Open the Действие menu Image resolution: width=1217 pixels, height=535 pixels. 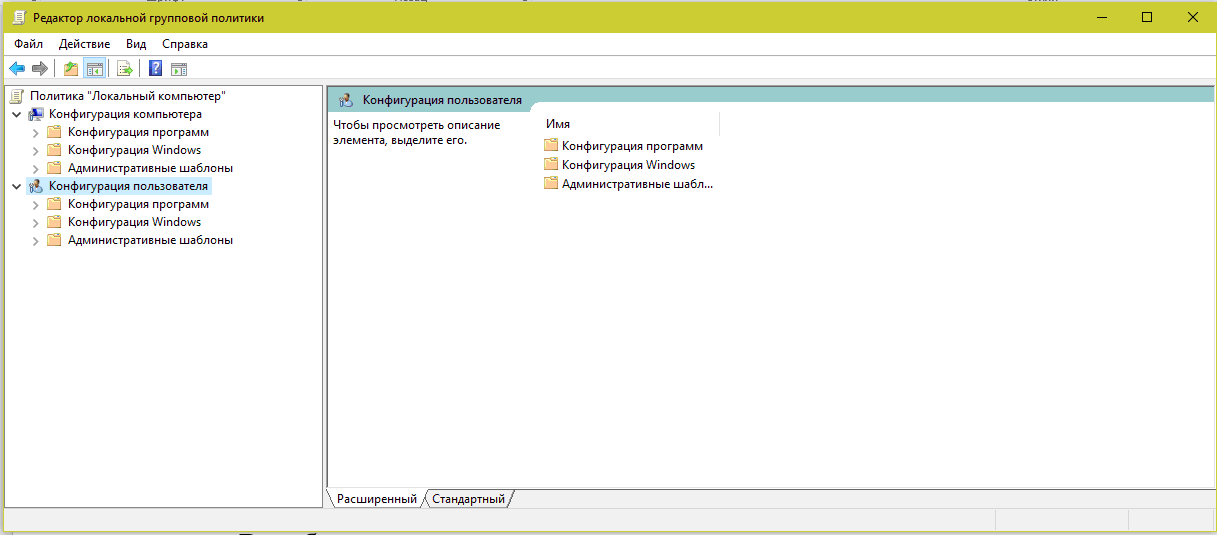coord(85,44)
